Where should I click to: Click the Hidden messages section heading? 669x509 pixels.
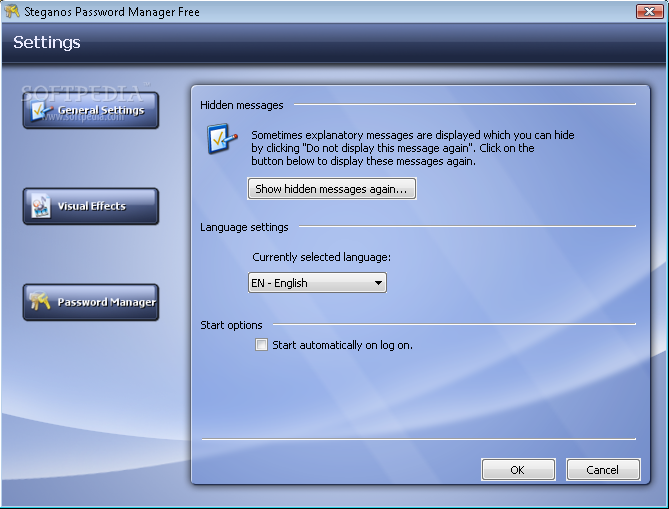tap(241, 105)
